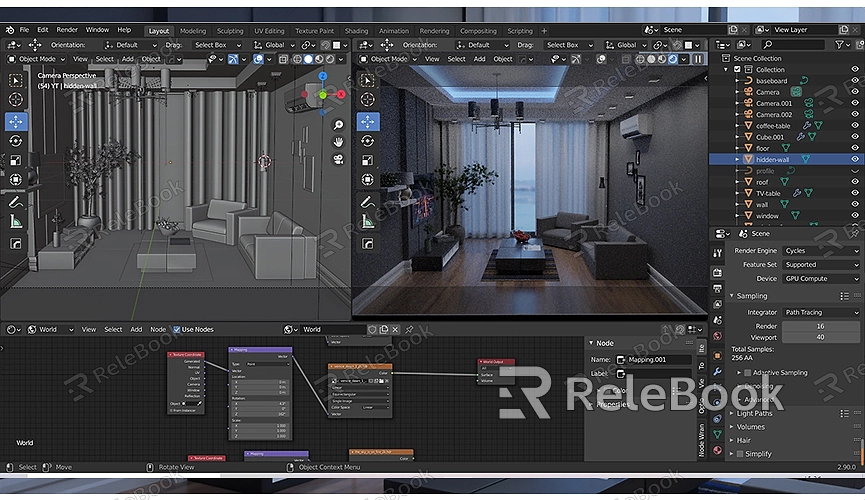865x500 pixels.
Task: Click the pin icon in node editor header
Action: 409,329
